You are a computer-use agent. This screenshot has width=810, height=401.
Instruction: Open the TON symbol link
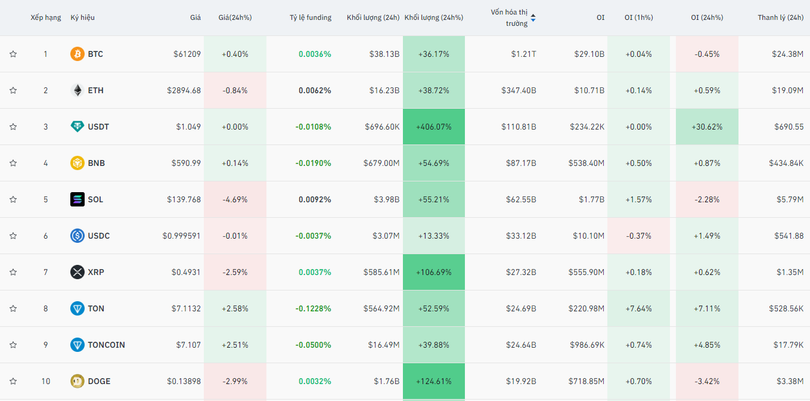pos(95,309)
